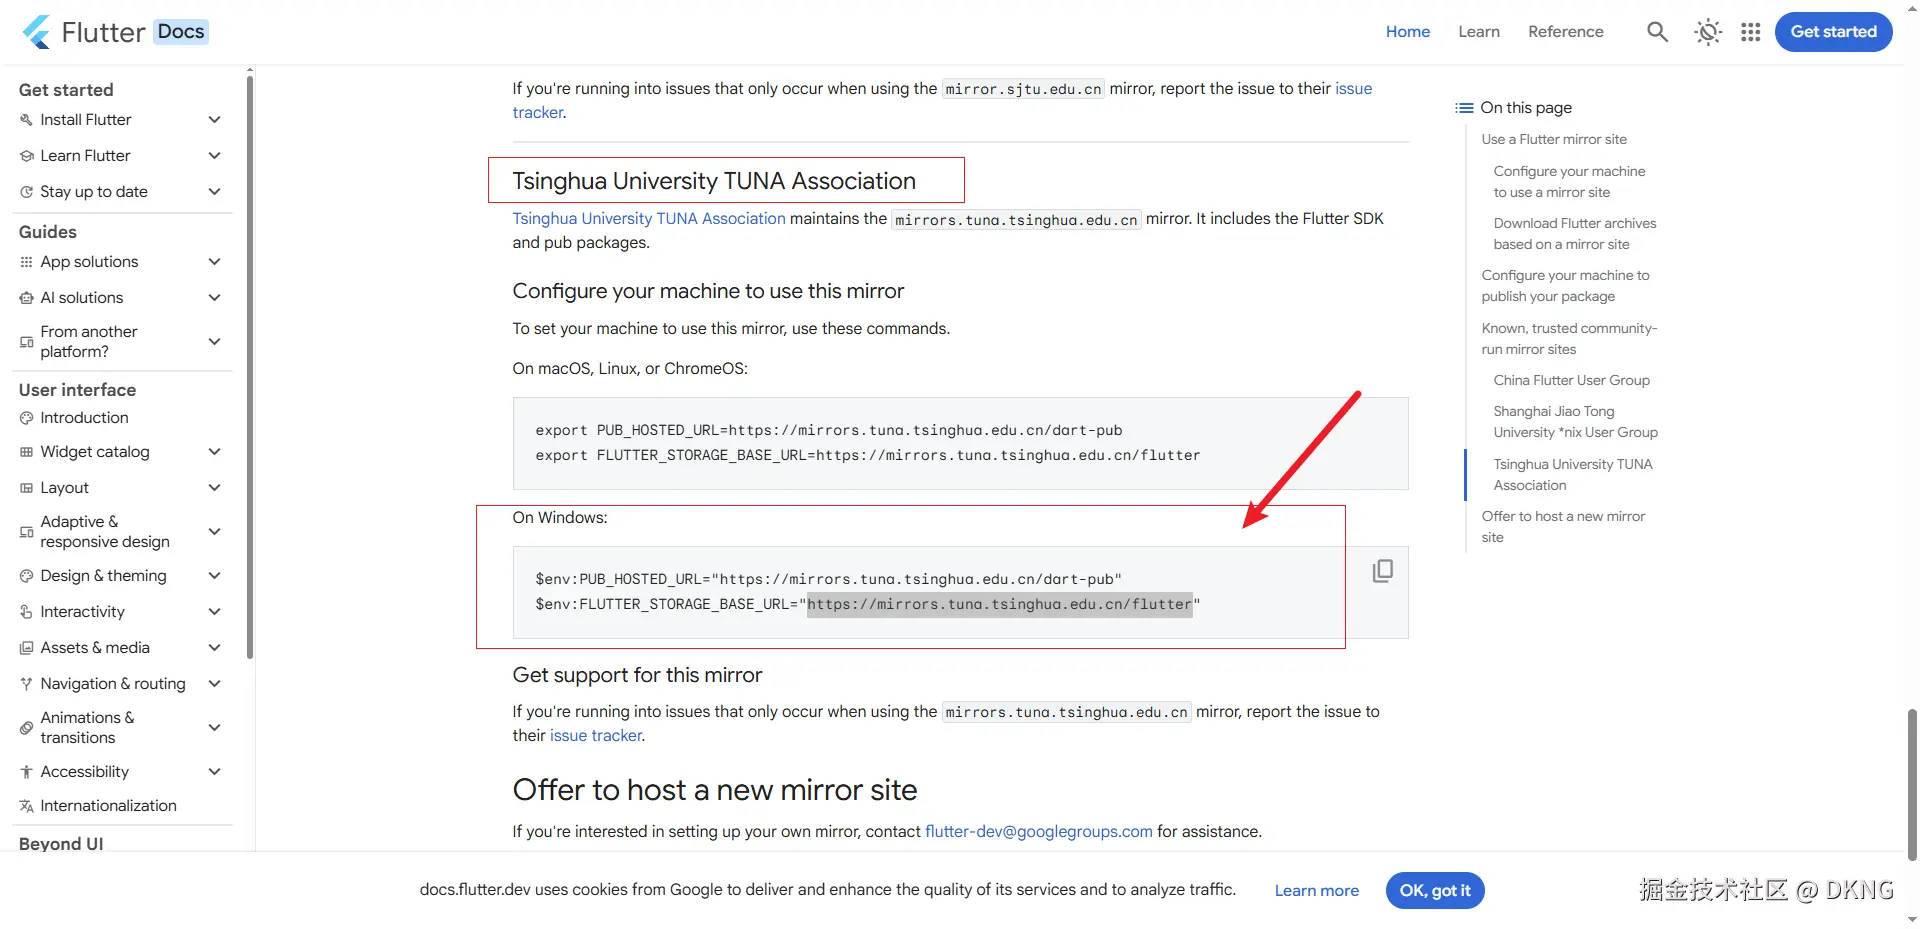
Task: Expand the Learn Flutter section
Action: pyautogui.click(x=214, y=156)
